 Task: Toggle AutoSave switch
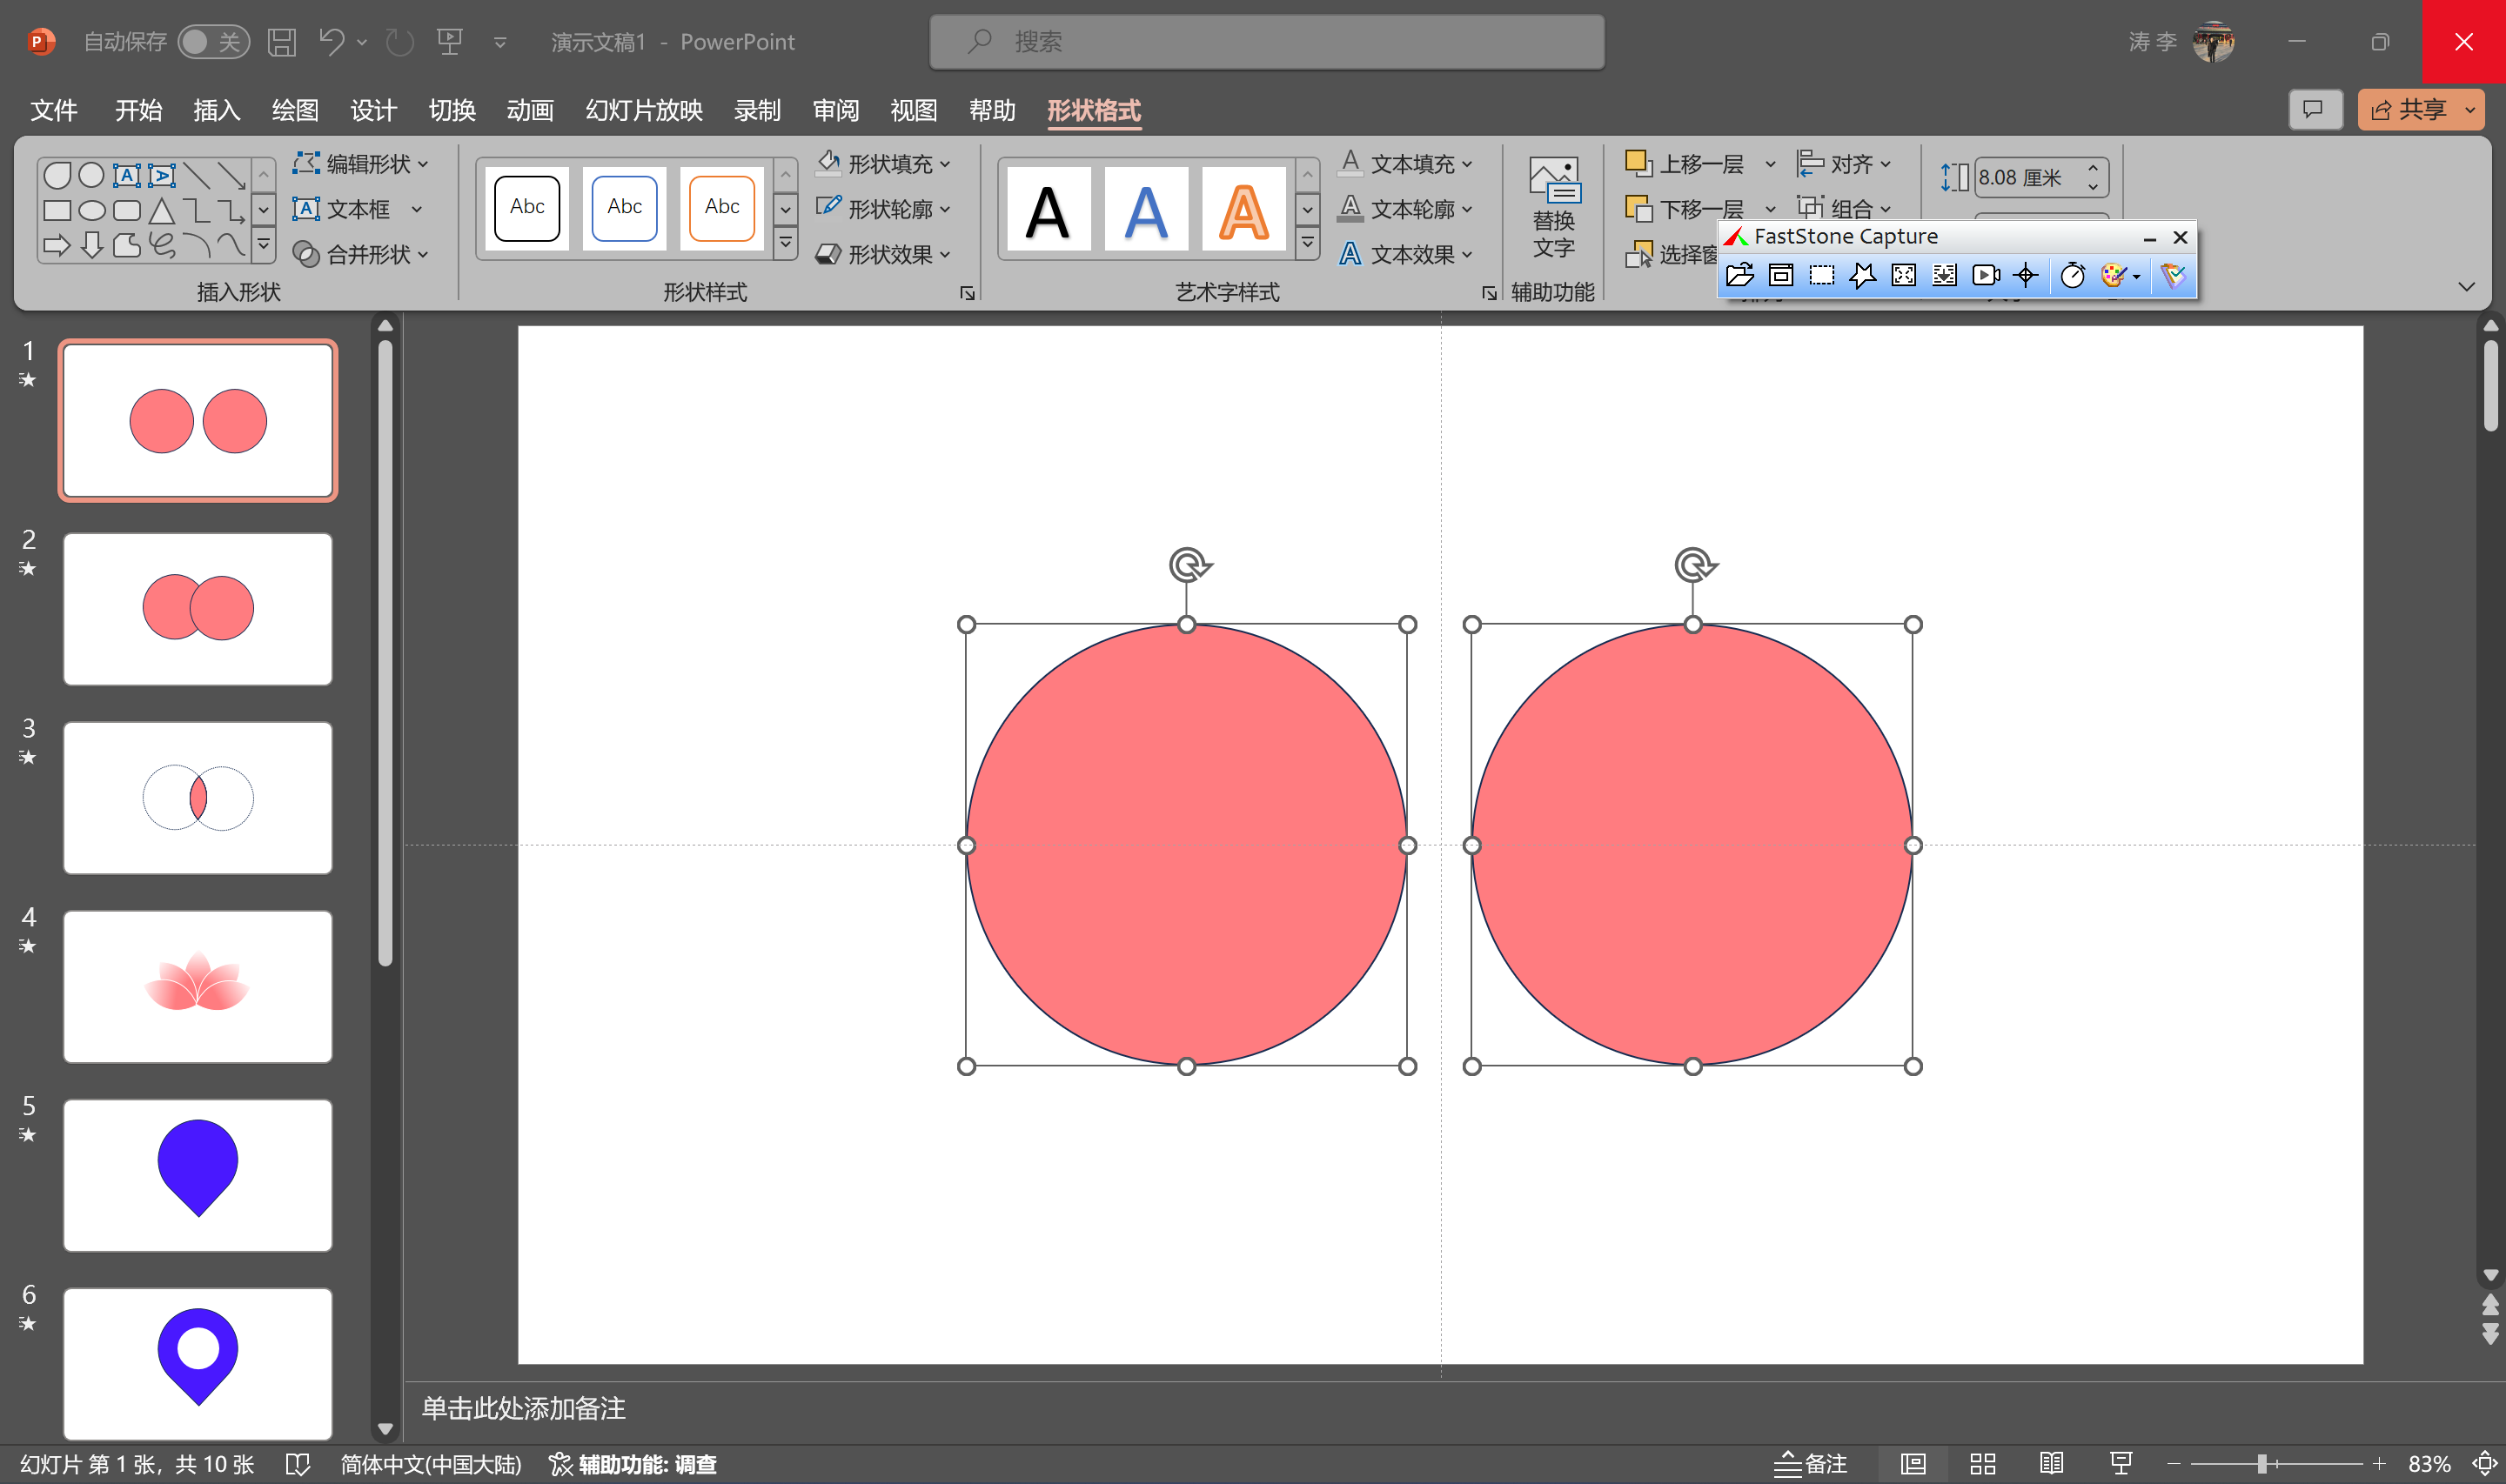pos(213,41)
